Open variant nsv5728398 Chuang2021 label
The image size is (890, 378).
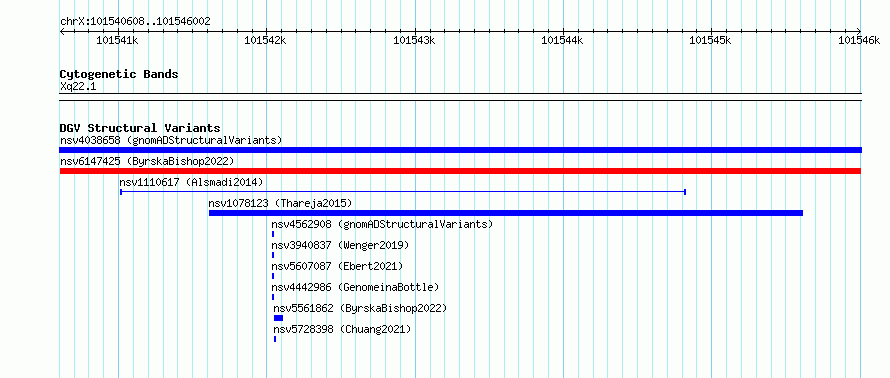(342, 329)
